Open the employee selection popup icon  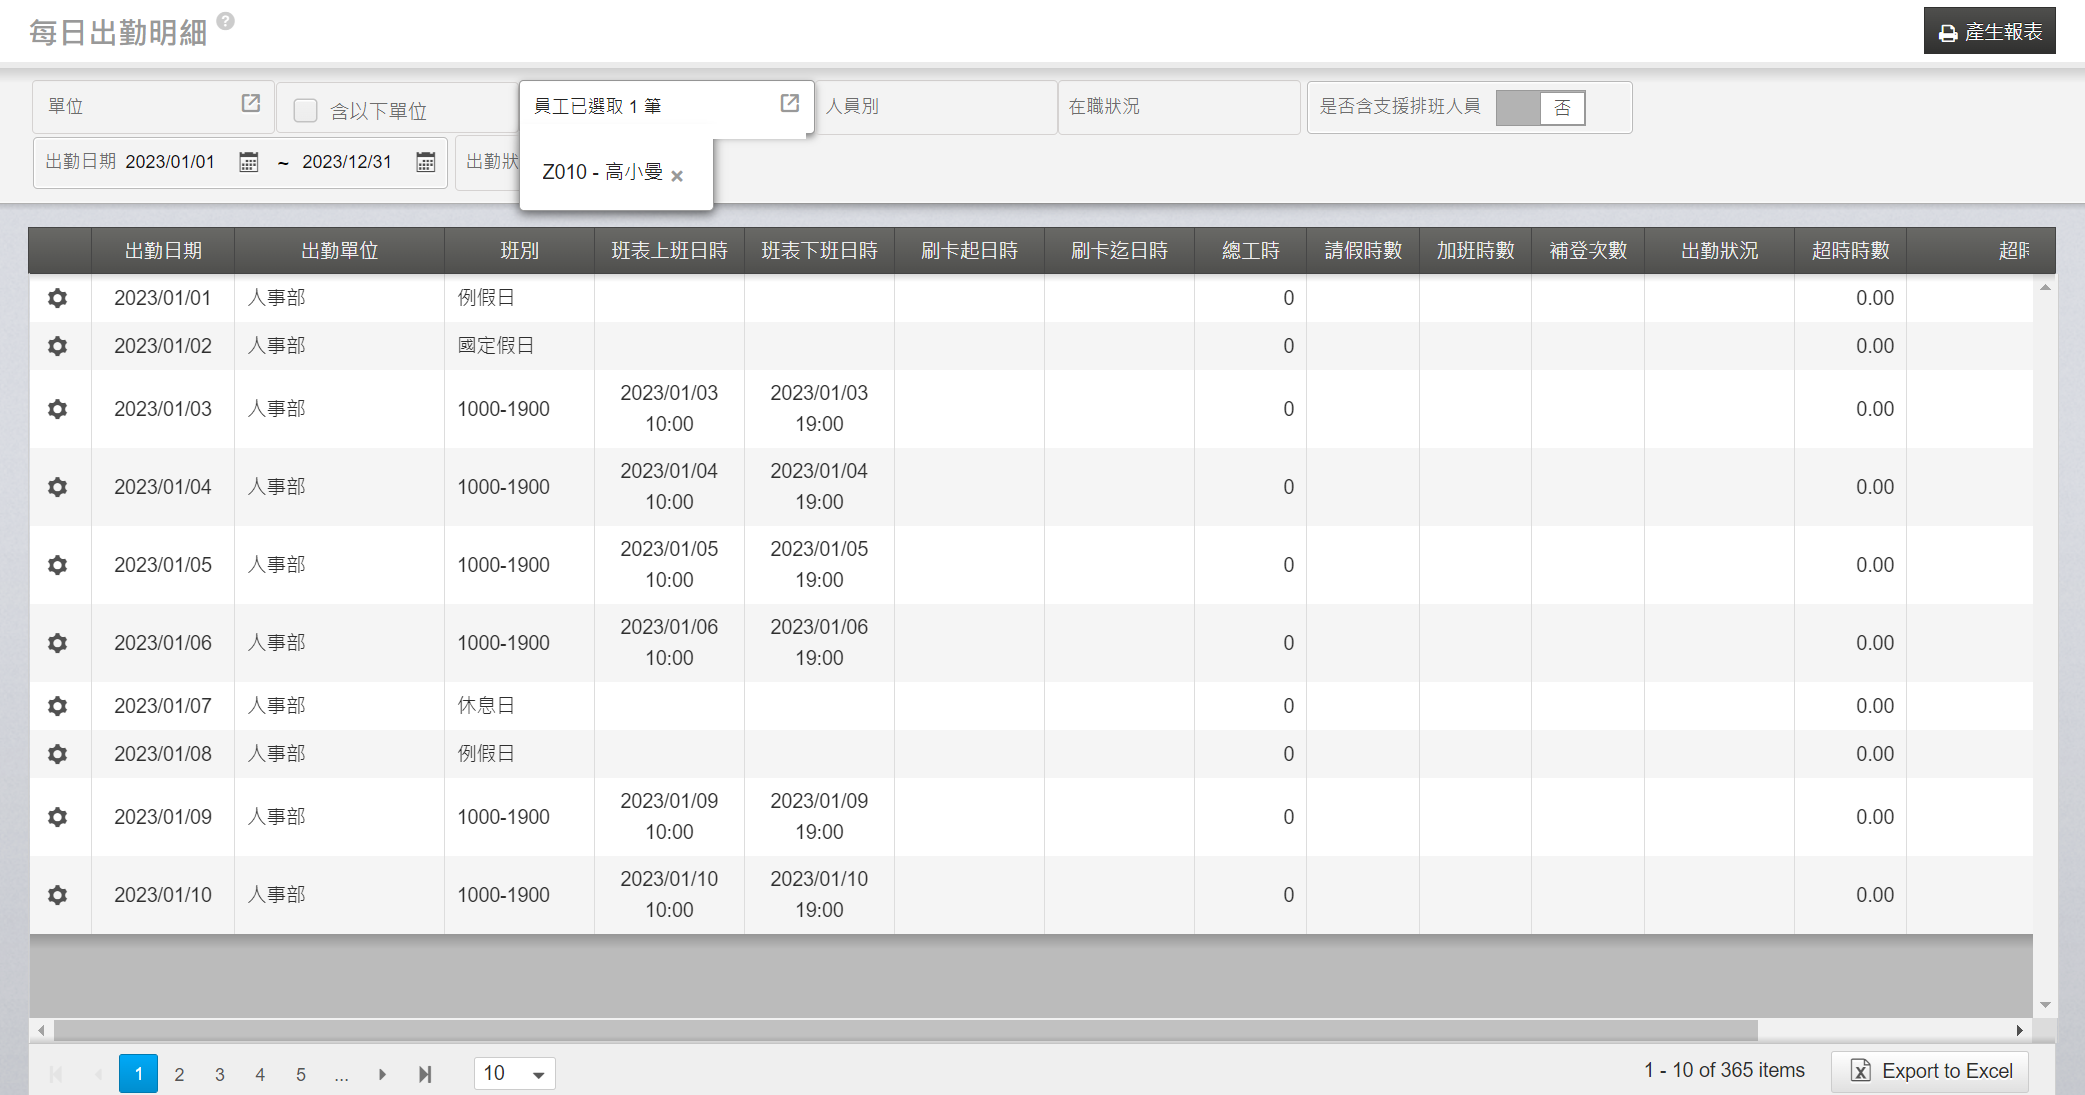(x=789, y=104)
